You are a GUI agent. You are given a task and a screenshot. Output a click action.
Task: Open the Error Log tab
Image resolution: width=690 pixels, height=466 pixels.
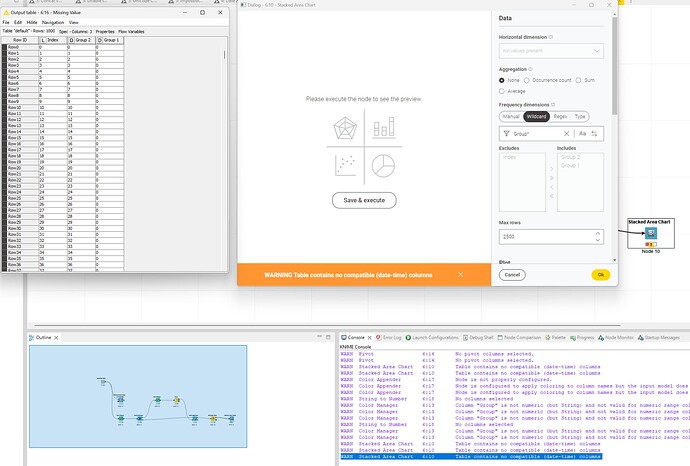coord(388,338)
